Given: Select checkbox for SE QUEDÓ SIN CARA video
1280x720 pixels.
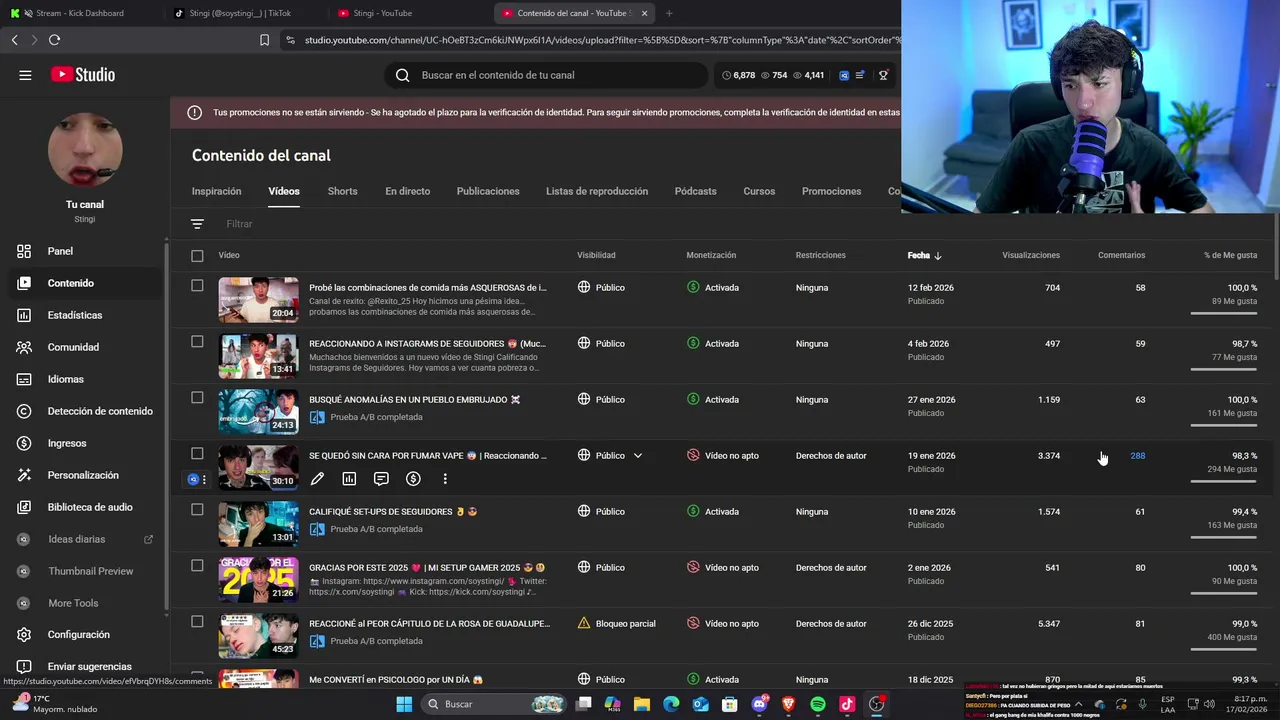Looking at the screenshot, I should [x=197, y=454].
